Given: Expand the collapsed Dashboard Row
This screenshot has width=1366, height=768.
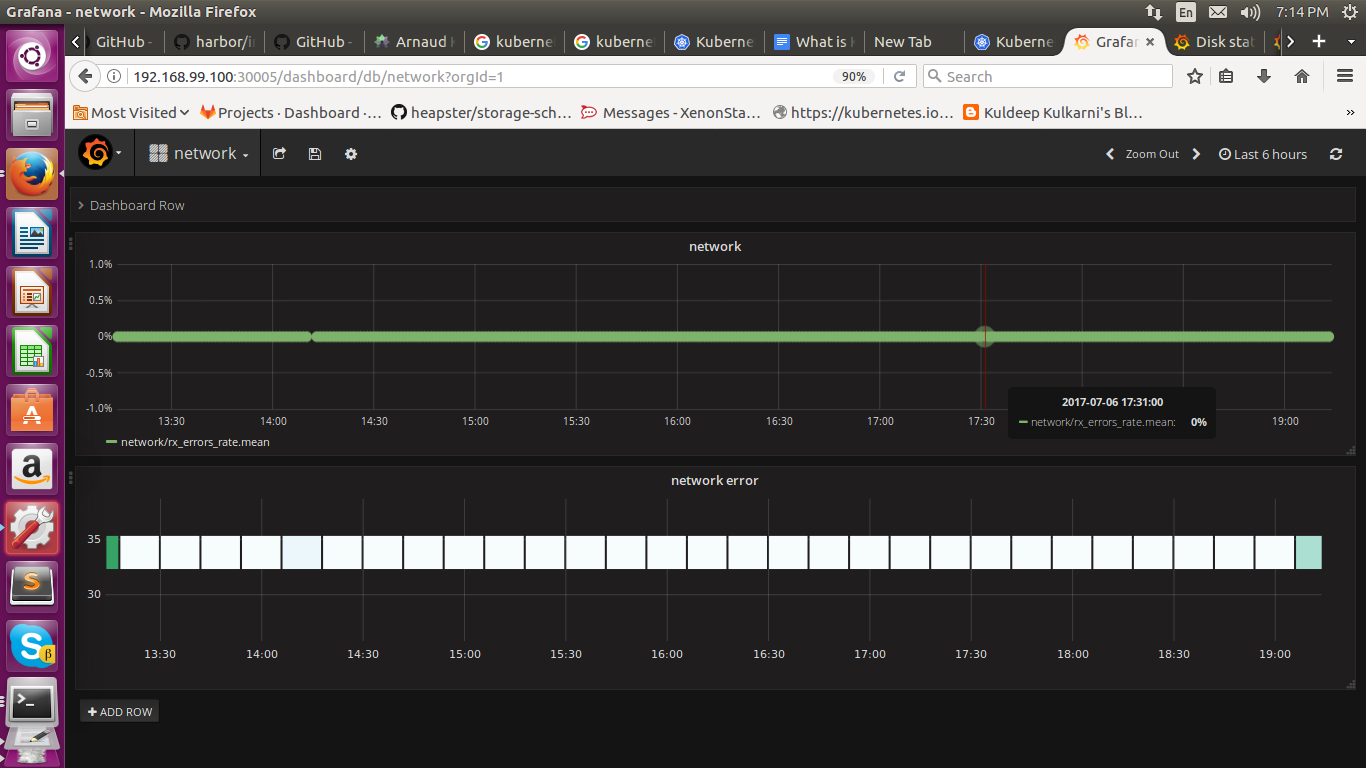Looking at the screenshot, I should (137, 205).
